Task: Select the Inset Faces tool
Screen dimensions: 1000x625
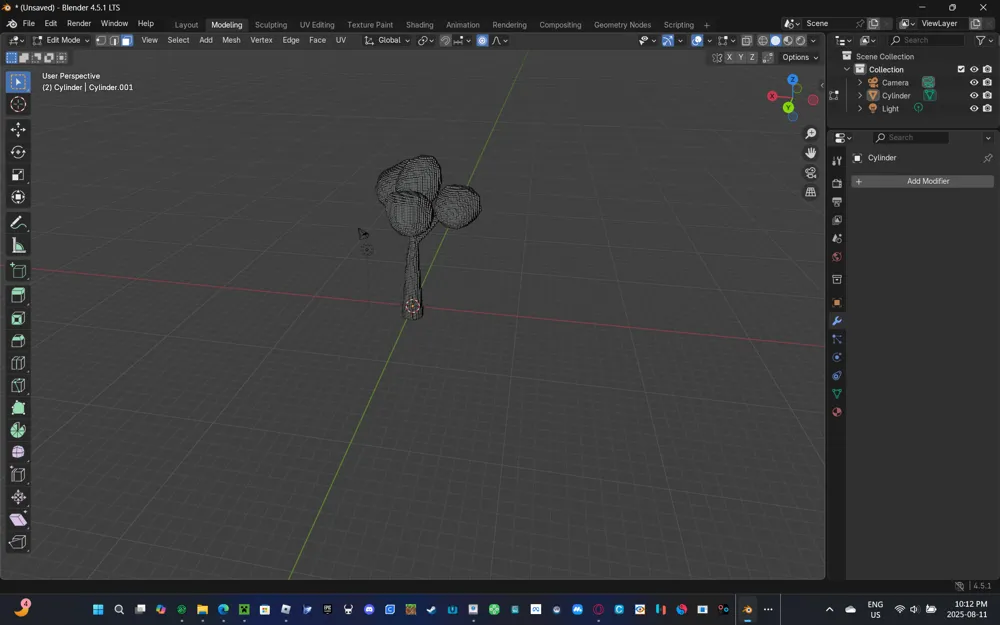Action: click(x=18, y=318)
